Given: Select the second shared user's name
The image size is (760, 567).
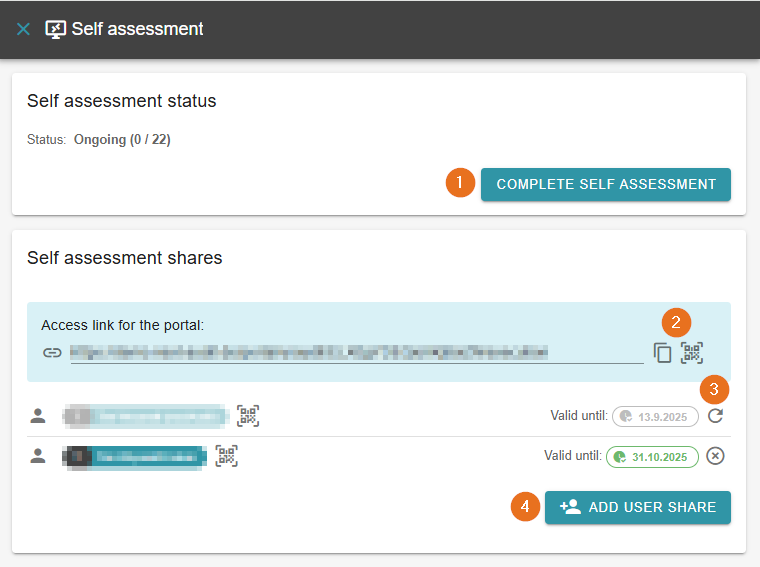Looking at the screenshot, I should (135, 456).
